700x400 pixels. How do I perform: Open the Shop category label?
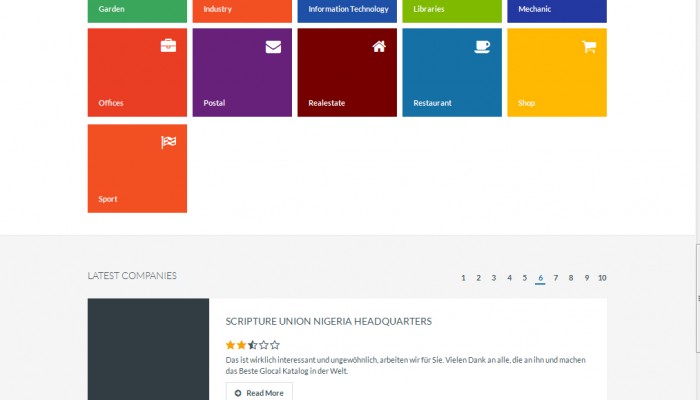point(526,103)
